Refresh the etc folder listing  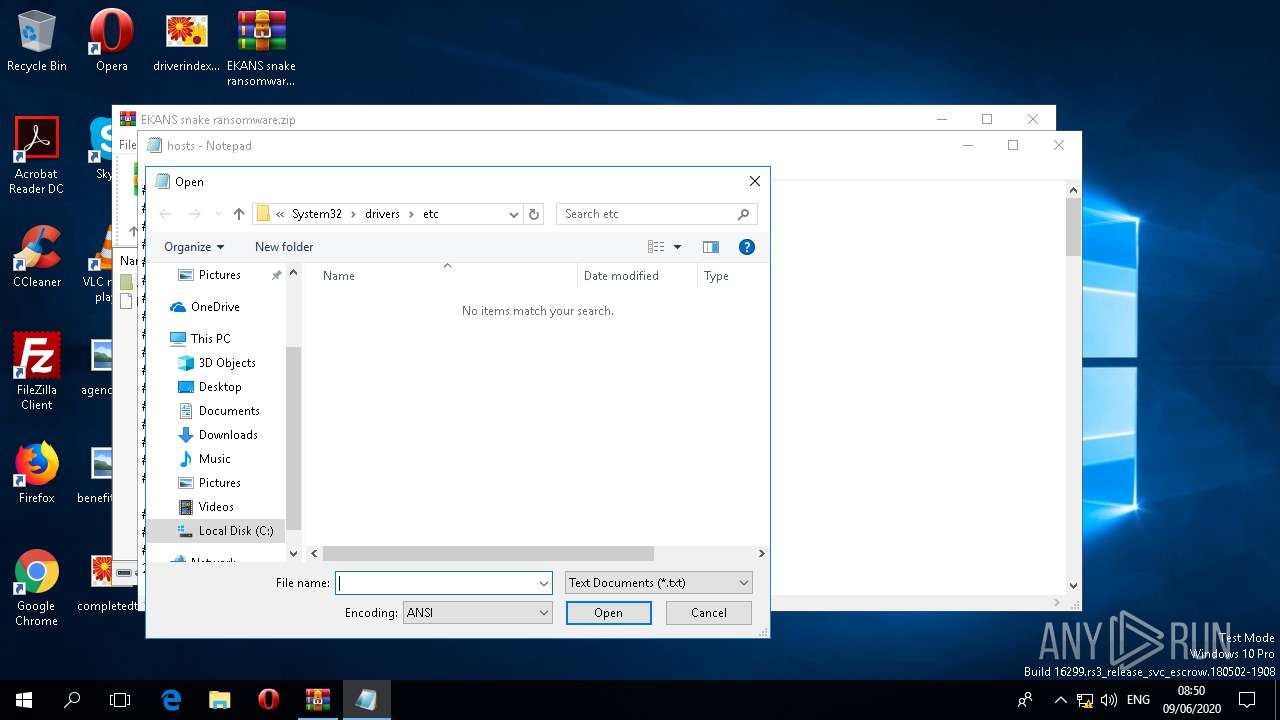(x=534, y=214)
